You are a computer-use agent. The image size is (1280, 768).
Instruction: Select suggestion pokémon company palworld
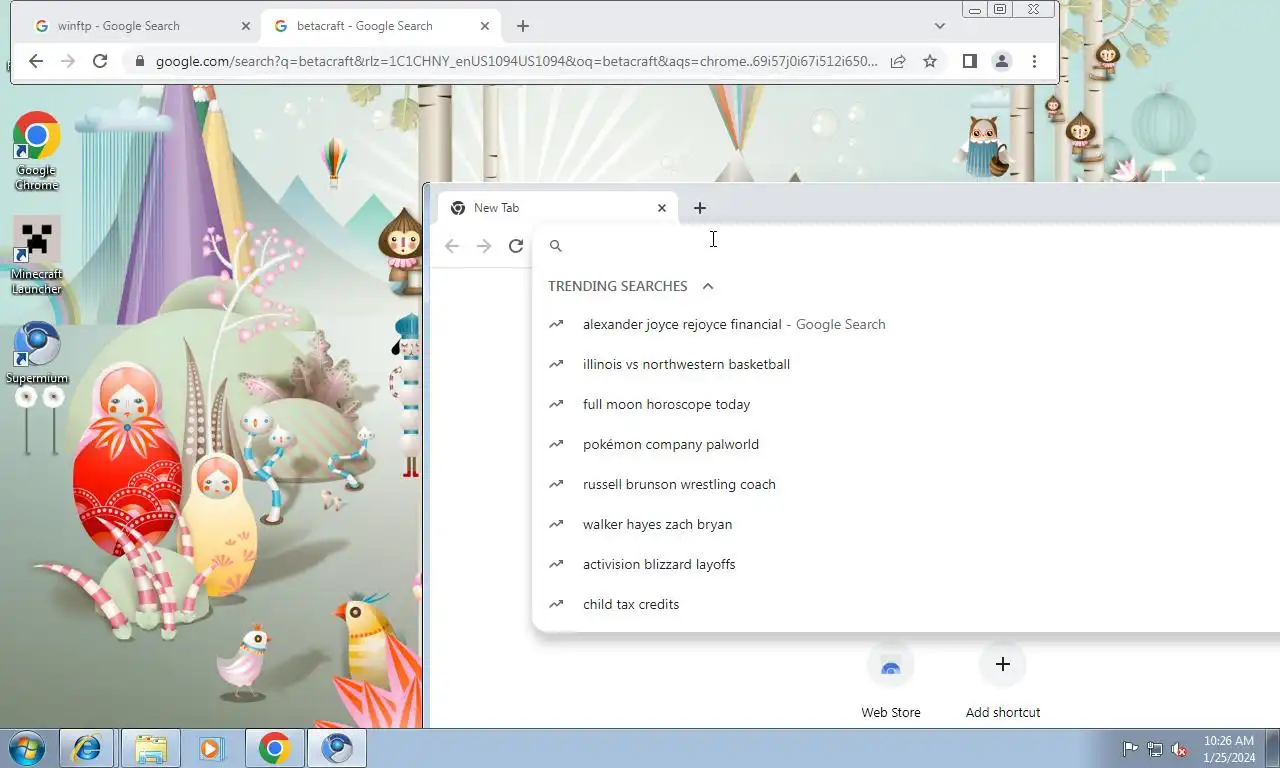(x=906, y=444)
